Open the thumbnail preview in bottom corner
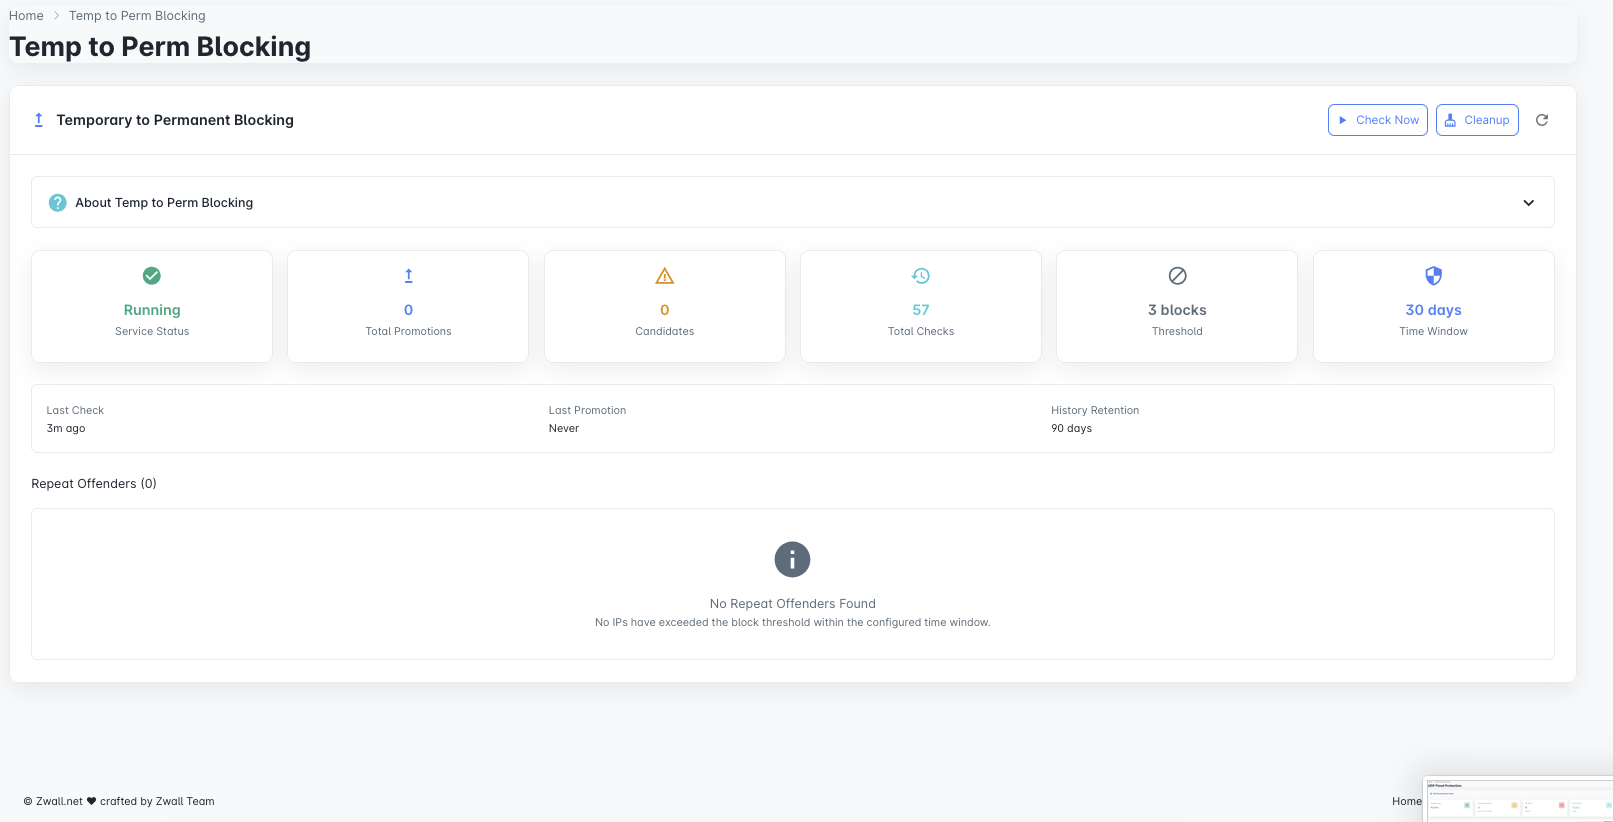Viewport: 1613px width, 822px height. pyautogui.click(x=1517, y=799)
